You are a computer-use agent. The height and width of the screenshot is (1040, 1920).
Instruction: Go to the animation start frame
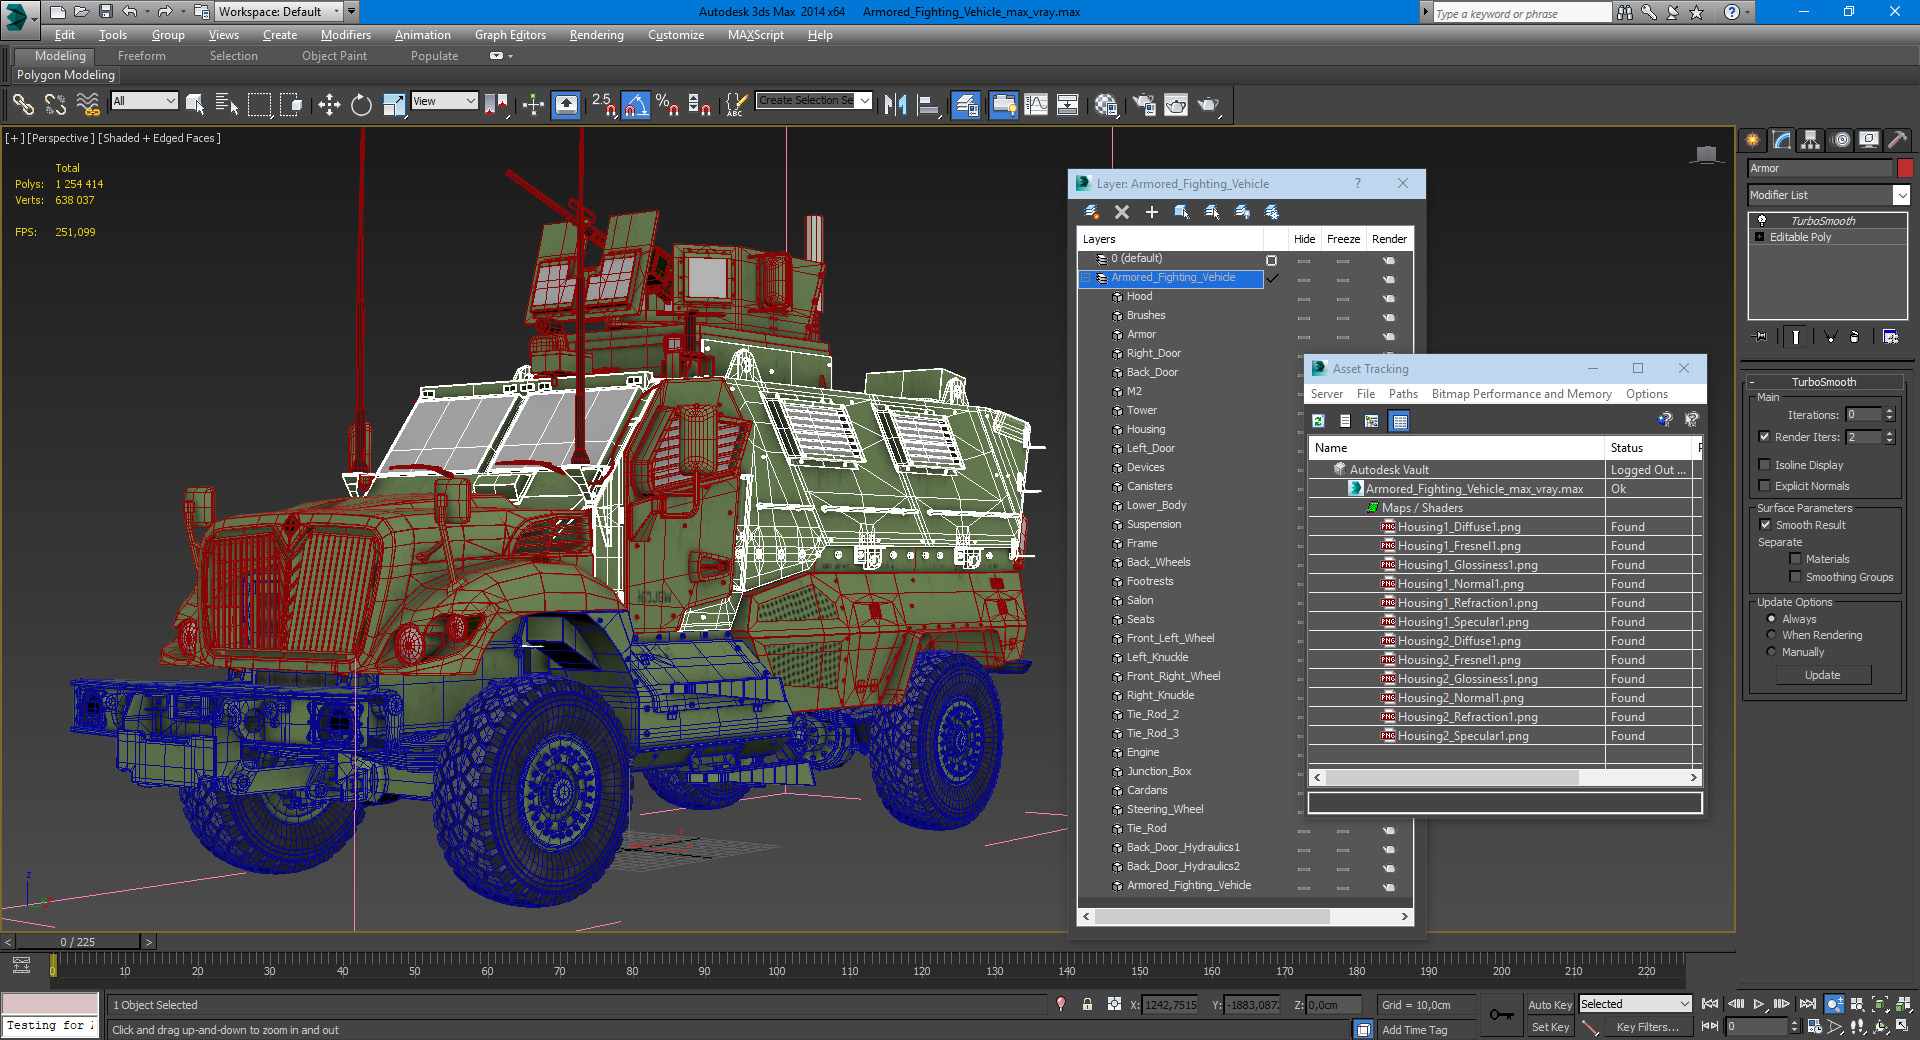coord(1710,1004)
